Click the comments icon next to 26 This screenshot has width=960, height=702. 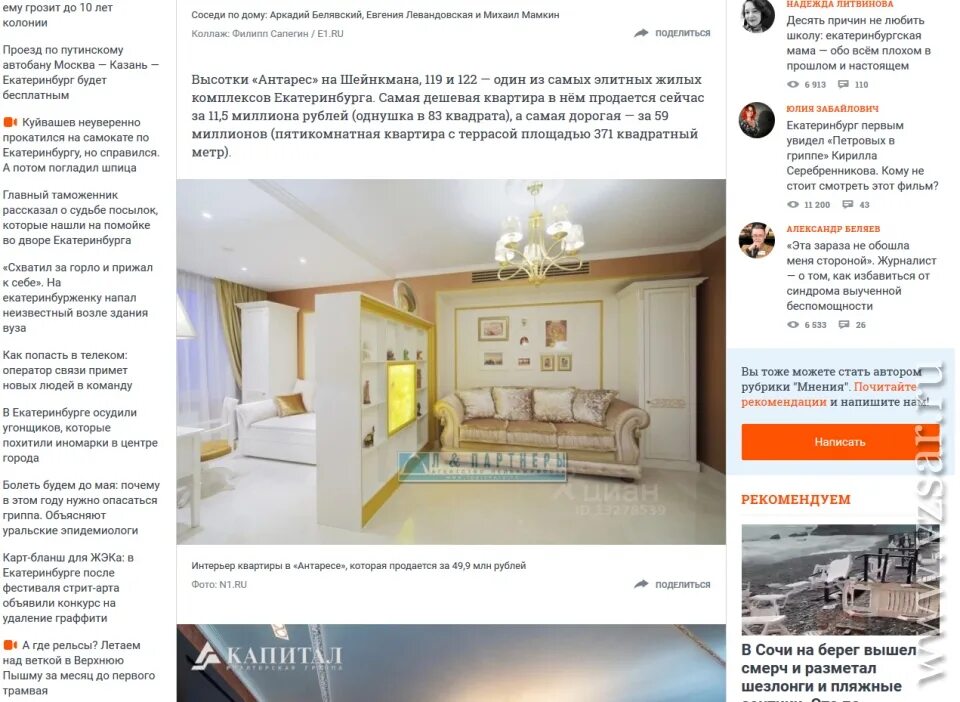pos(844,324)
